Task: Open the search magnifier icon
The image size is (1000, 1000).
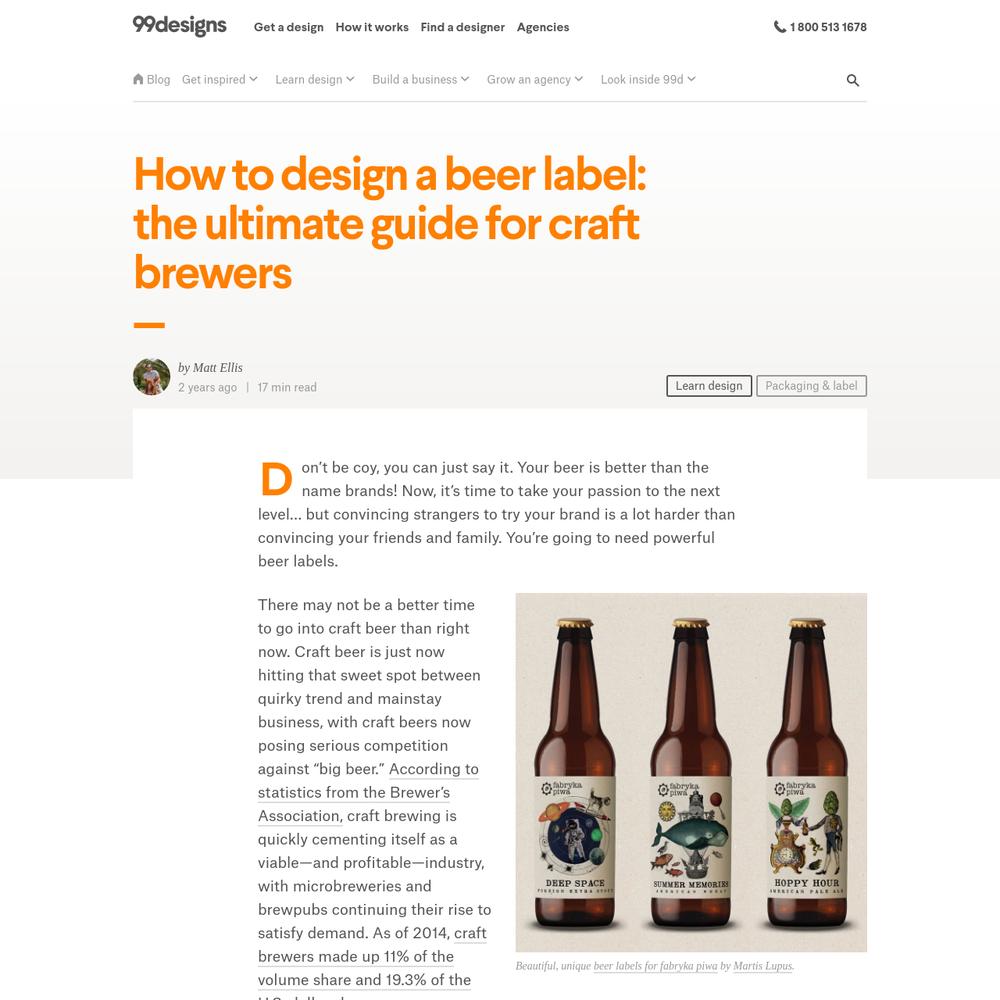Action: [852, 80]
